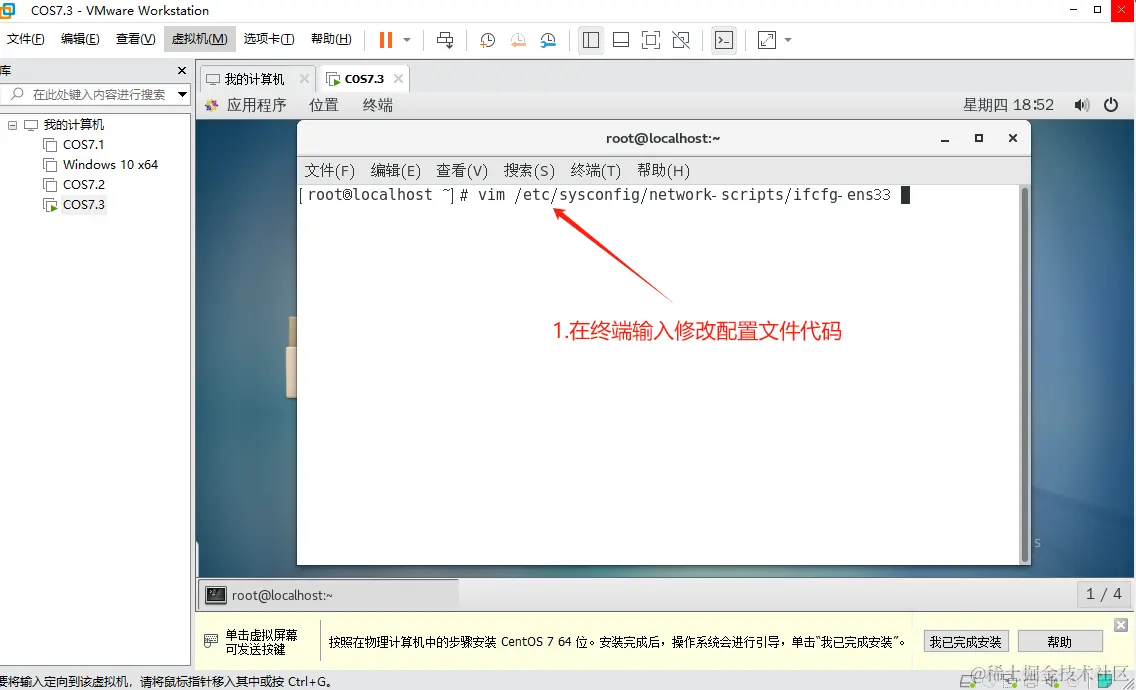Viewport: 1136px width, 690px height.
Task: Click the keyboard icon in hint bar
Action: (211, 641)
